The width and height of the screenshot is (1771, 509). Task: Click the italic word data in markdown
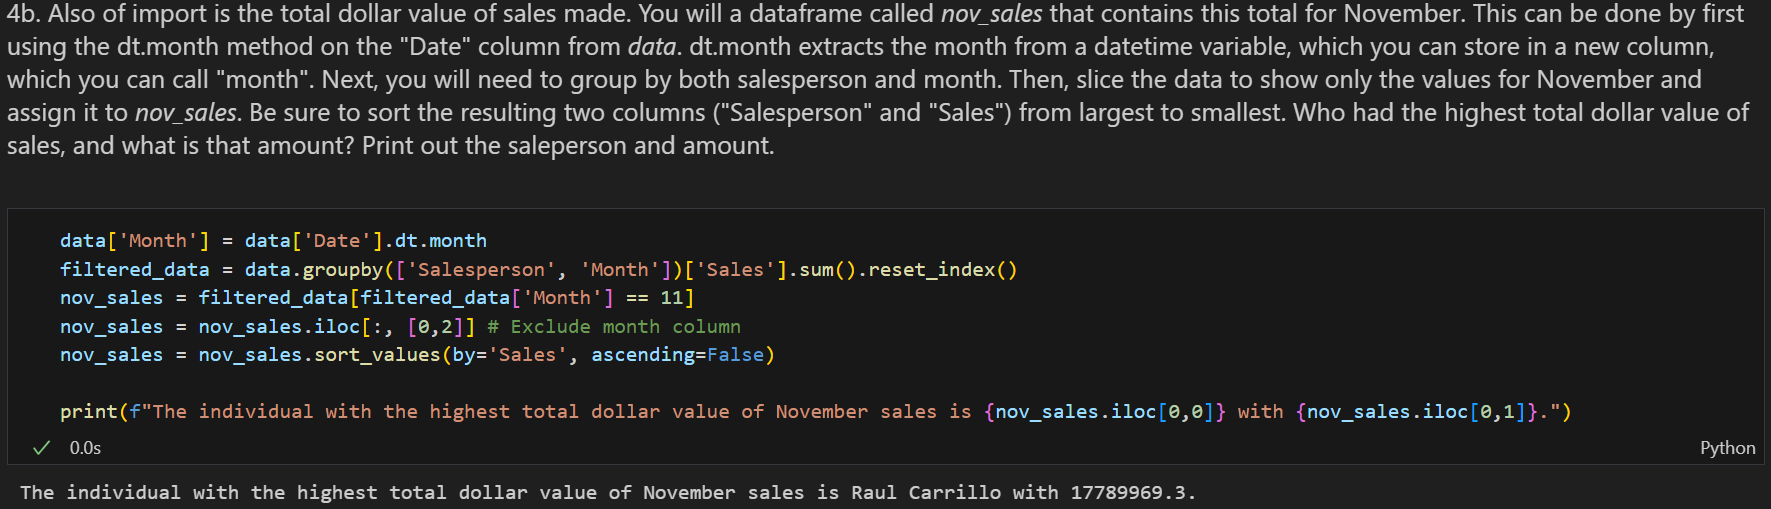pyautogui.click(x=651, y=47)
